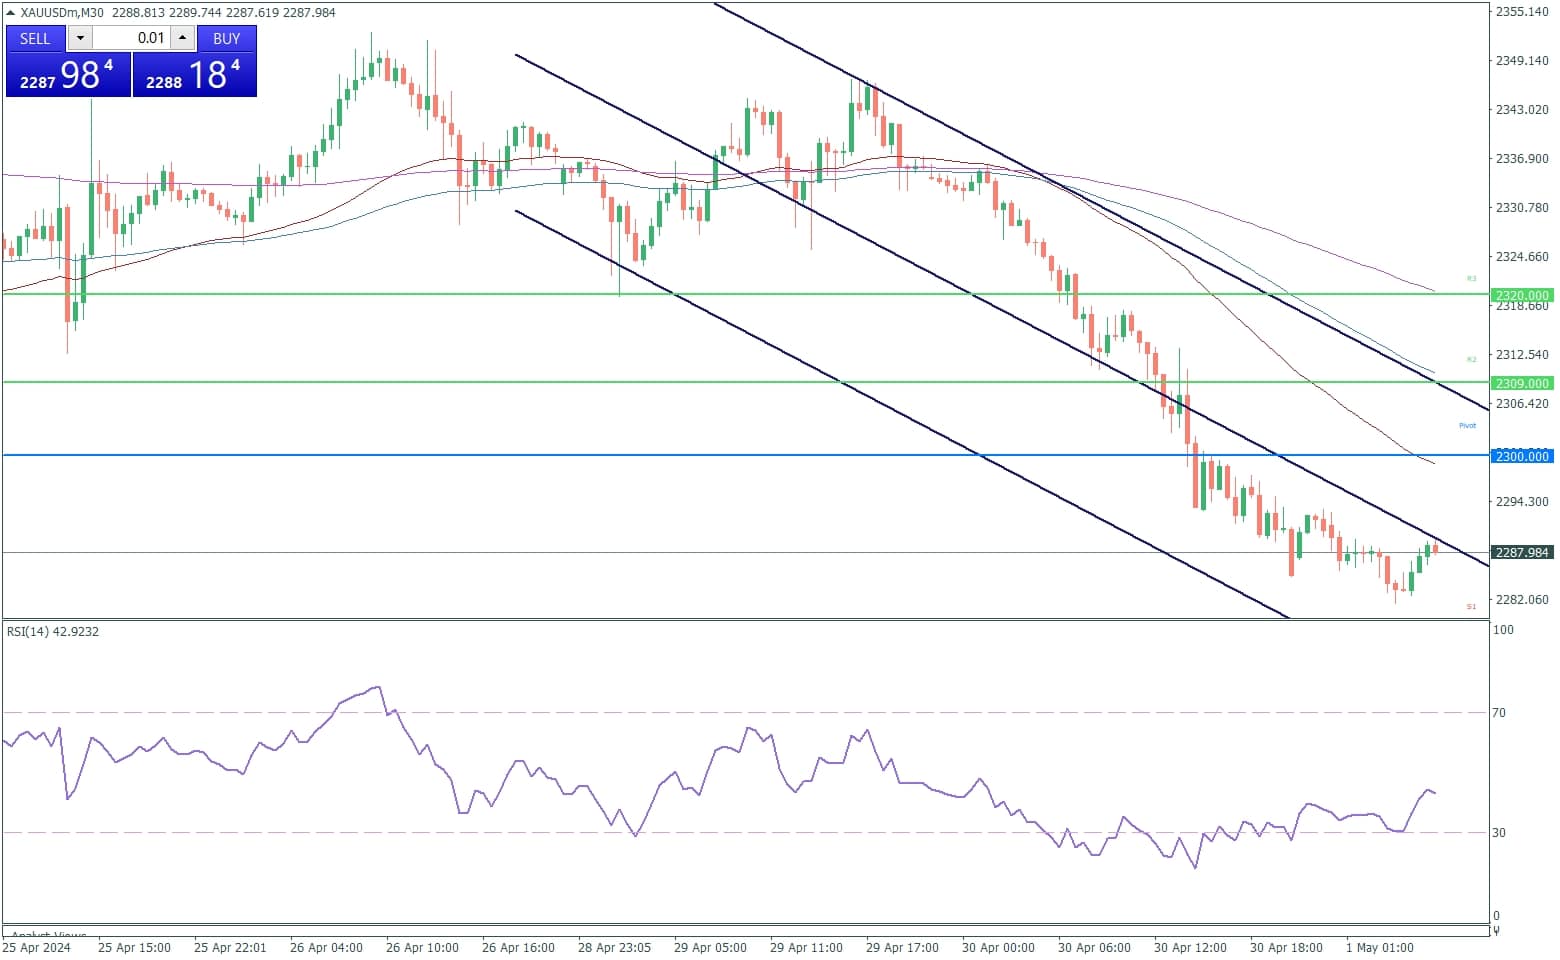Viewport: 1560px width, 960px height.
Task: Click RSI scale value 100
Action: pos(1503,629)
